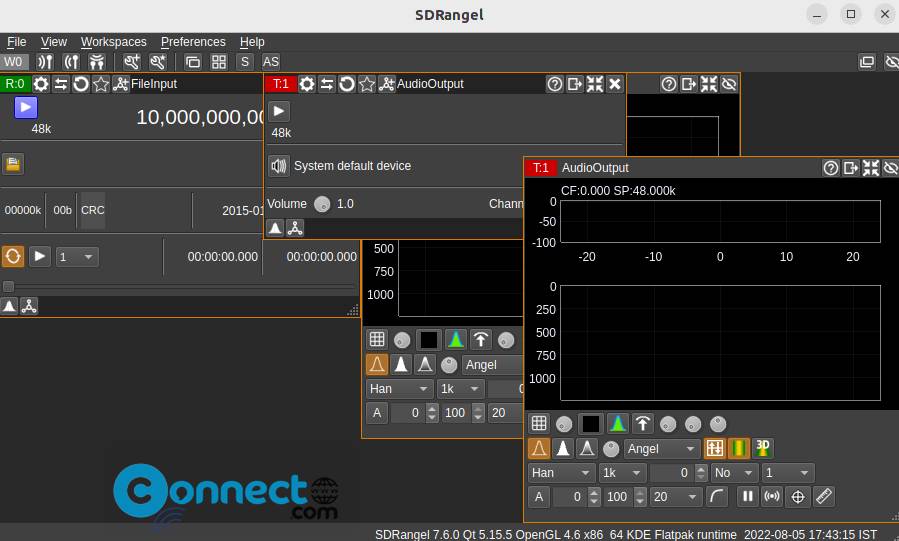Add a Tx device from the main toolbar
The height and width of the screenshot is (541, 899).
(71, 62)
